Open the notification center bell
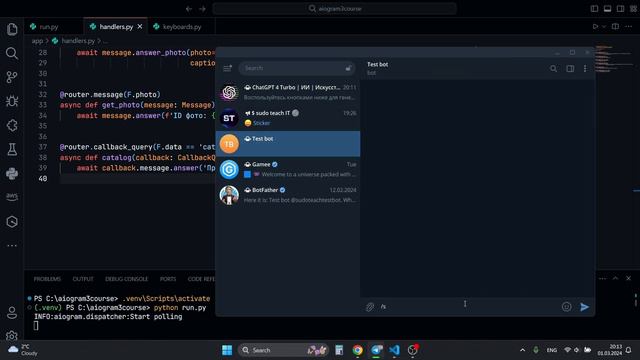This screenshot has height=360, width=640. click(x=629, y=350)
